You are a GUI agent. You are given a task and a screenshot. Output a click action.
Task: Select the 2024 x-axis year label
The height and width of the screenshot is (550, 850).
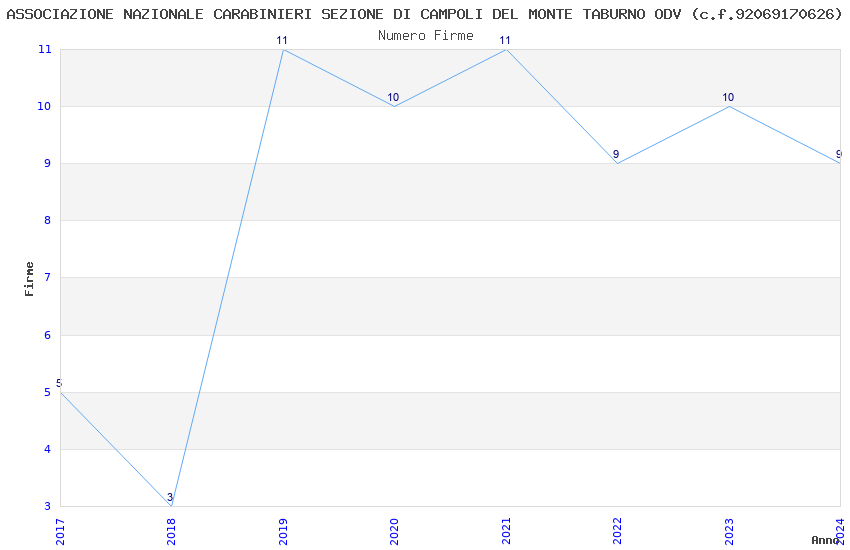840,532
